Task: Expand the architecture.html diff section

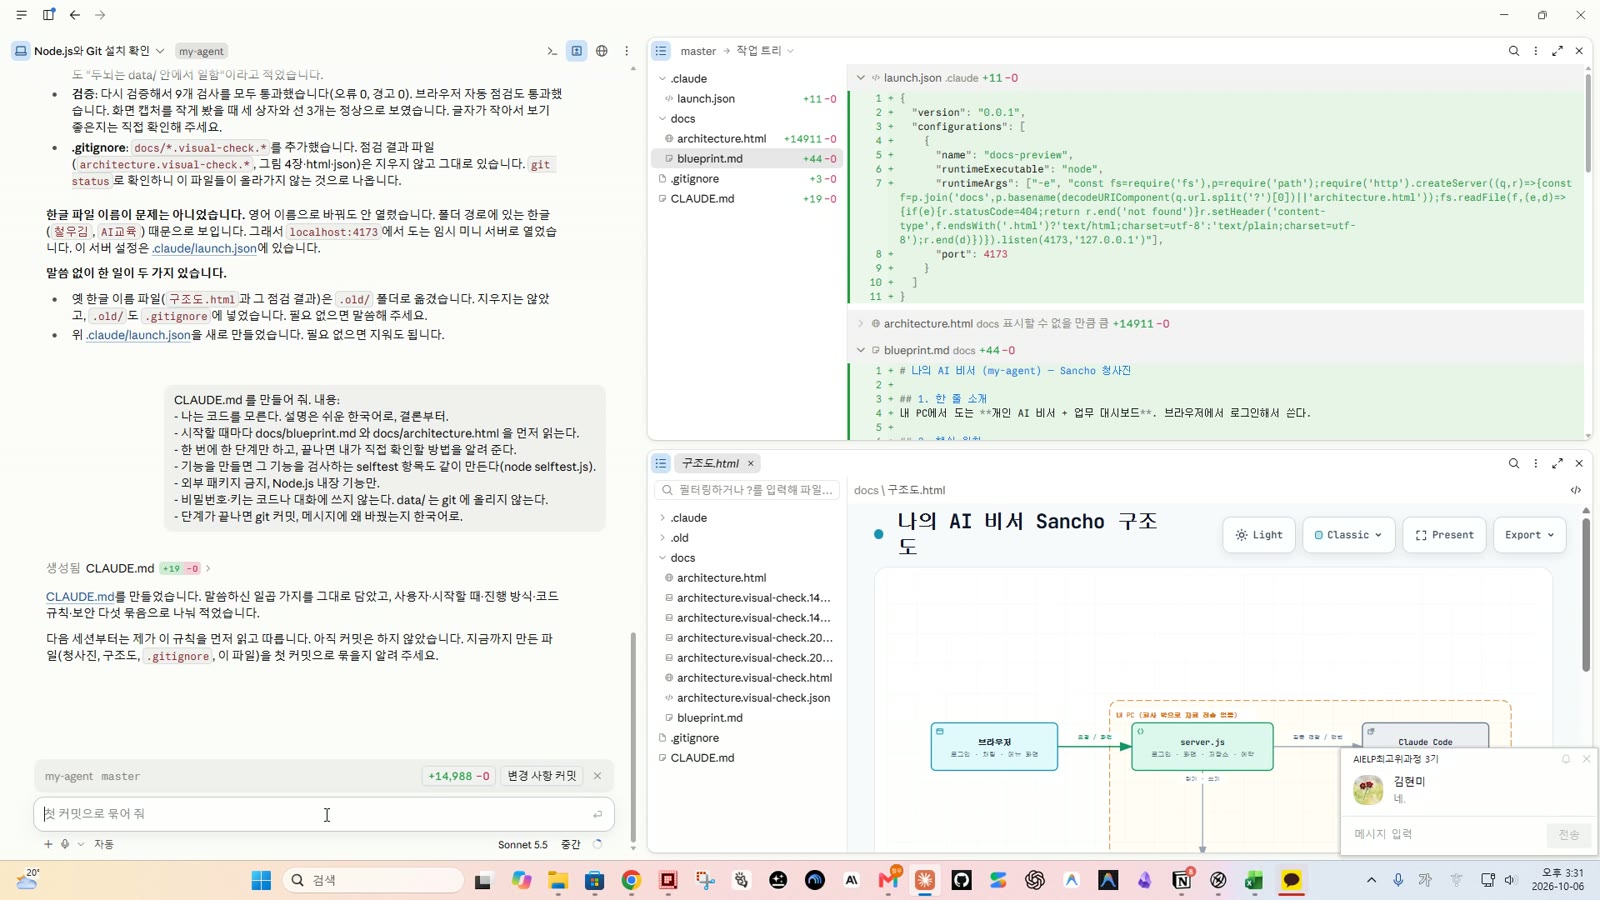Action: (860, 324)
